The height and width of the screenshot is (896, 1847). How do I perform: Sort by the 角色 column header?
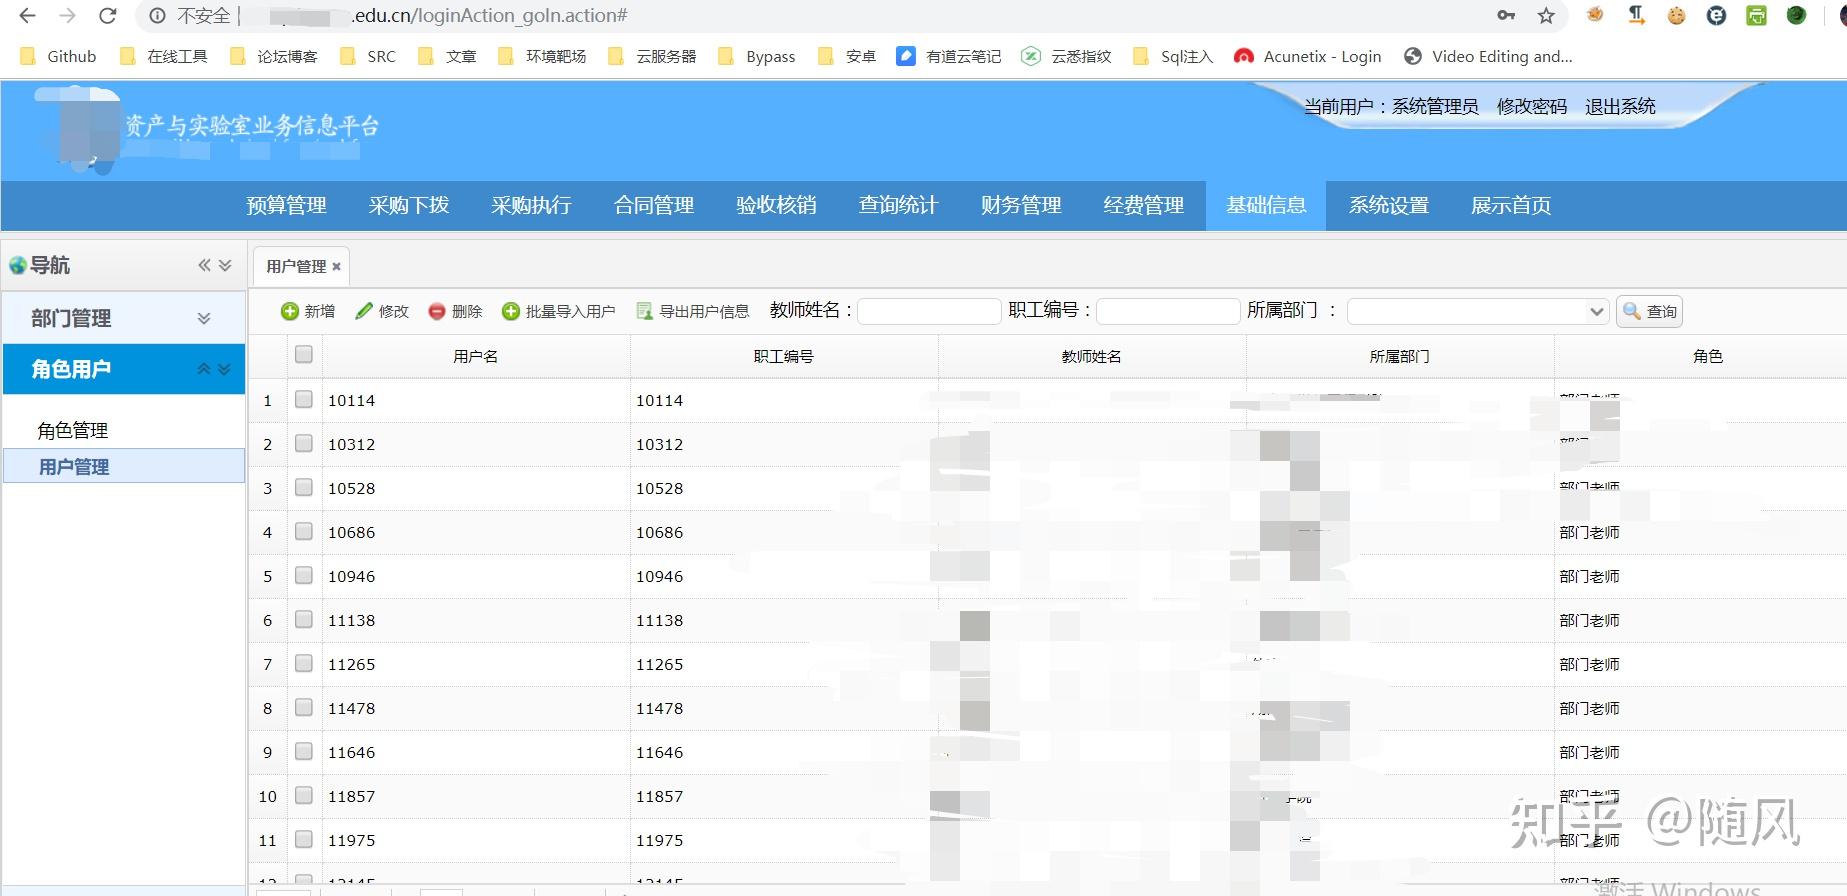point(1708,356)
